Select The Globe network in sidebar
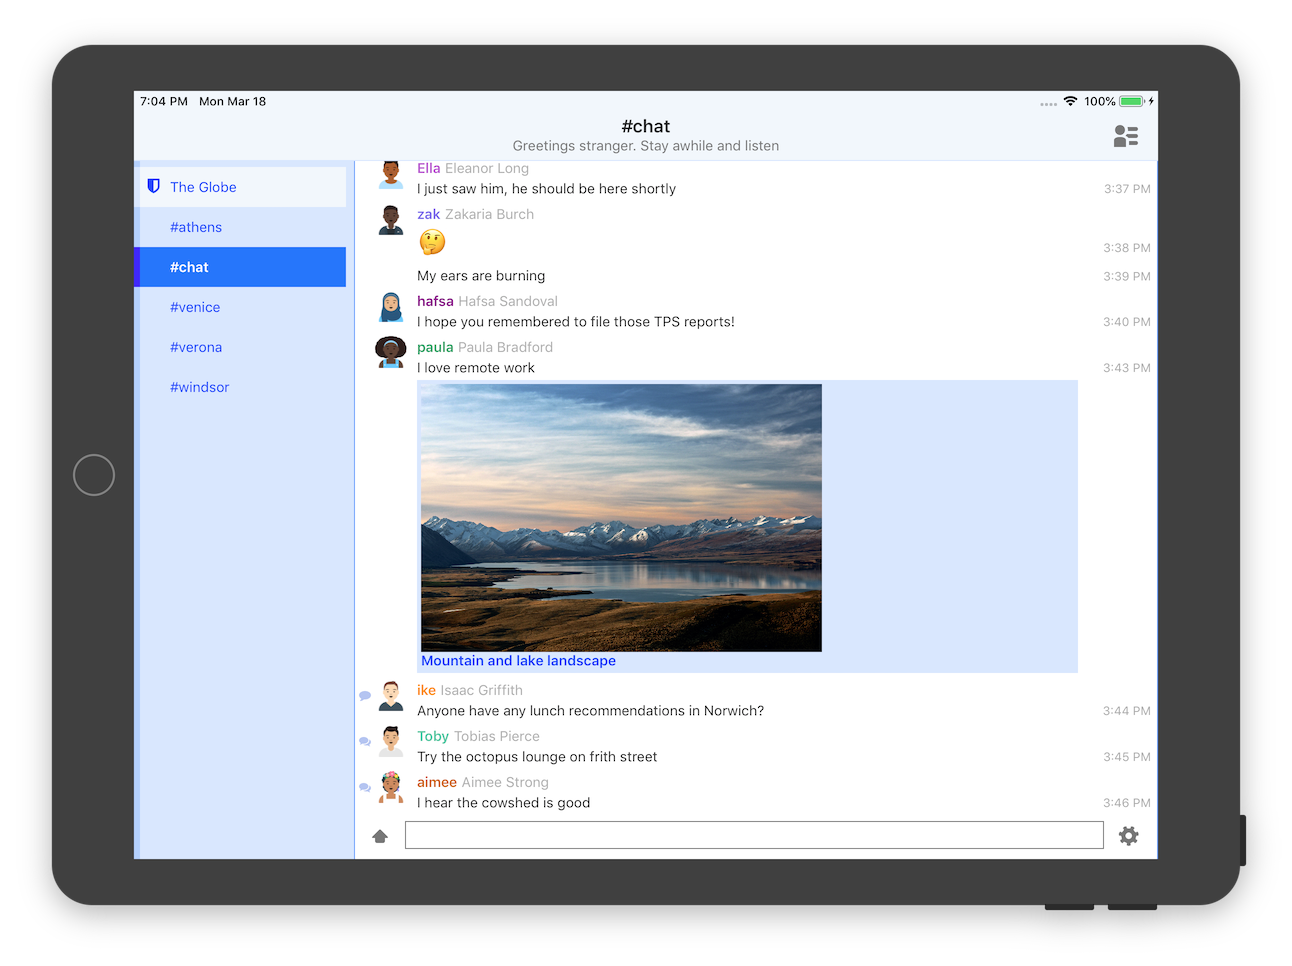 click(x=203, y=187)
